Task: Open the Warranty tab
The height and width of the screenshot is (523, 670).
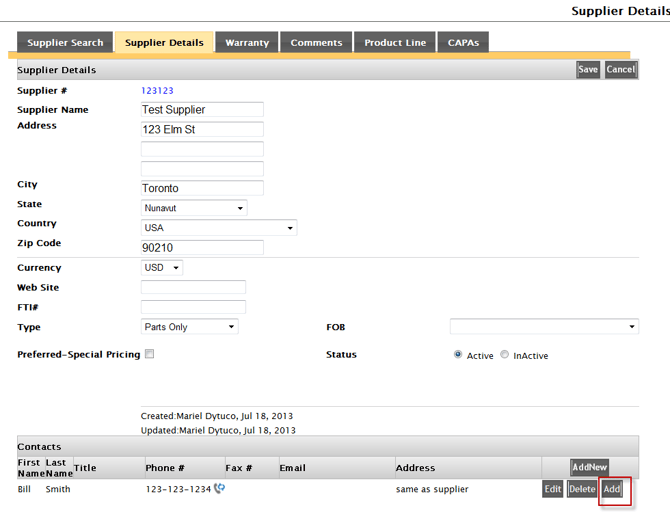Action: [x=247, y=43]
